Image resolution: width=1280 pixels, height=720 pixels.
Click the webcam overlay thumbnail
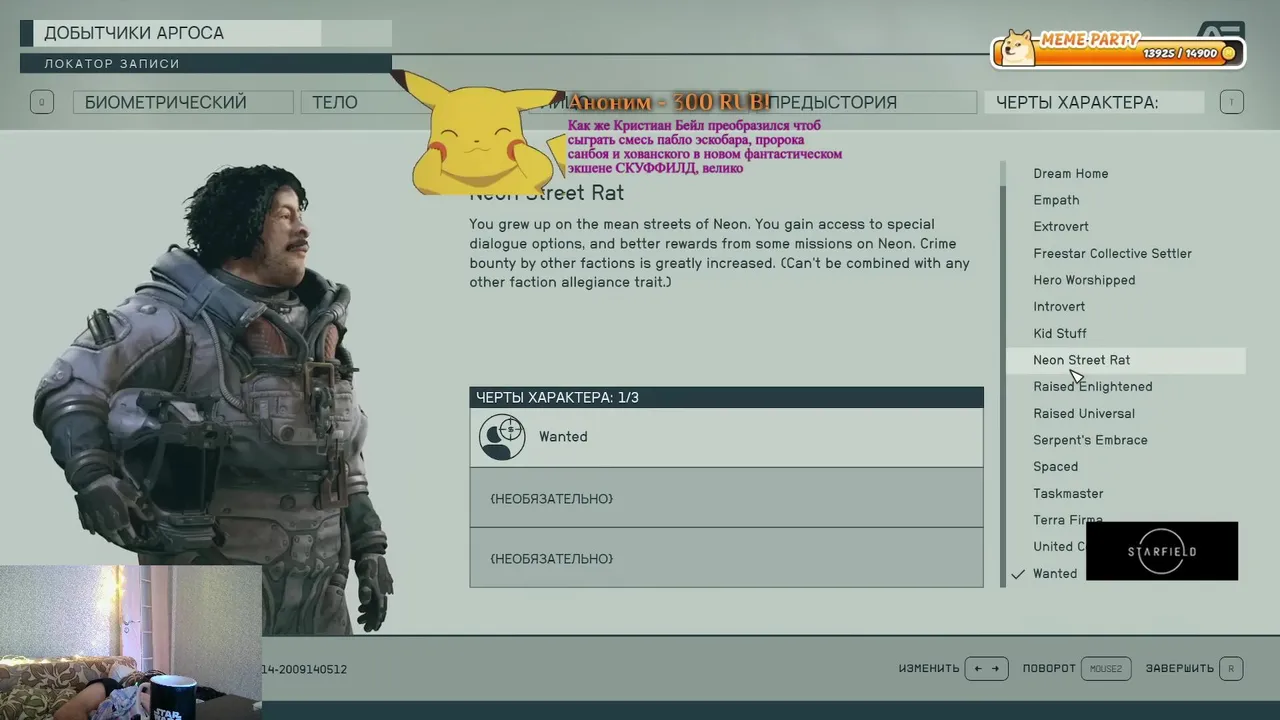click(131, 642)
